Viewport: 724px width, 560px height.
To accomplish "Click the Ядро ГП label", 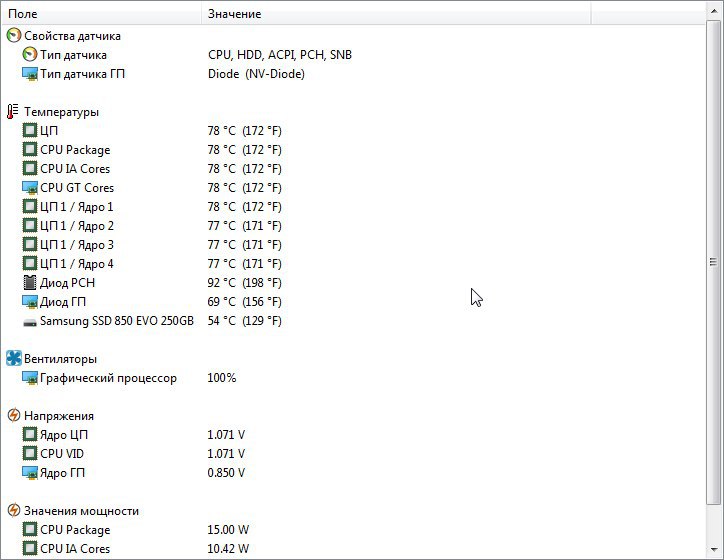I will tap(62, 473).
